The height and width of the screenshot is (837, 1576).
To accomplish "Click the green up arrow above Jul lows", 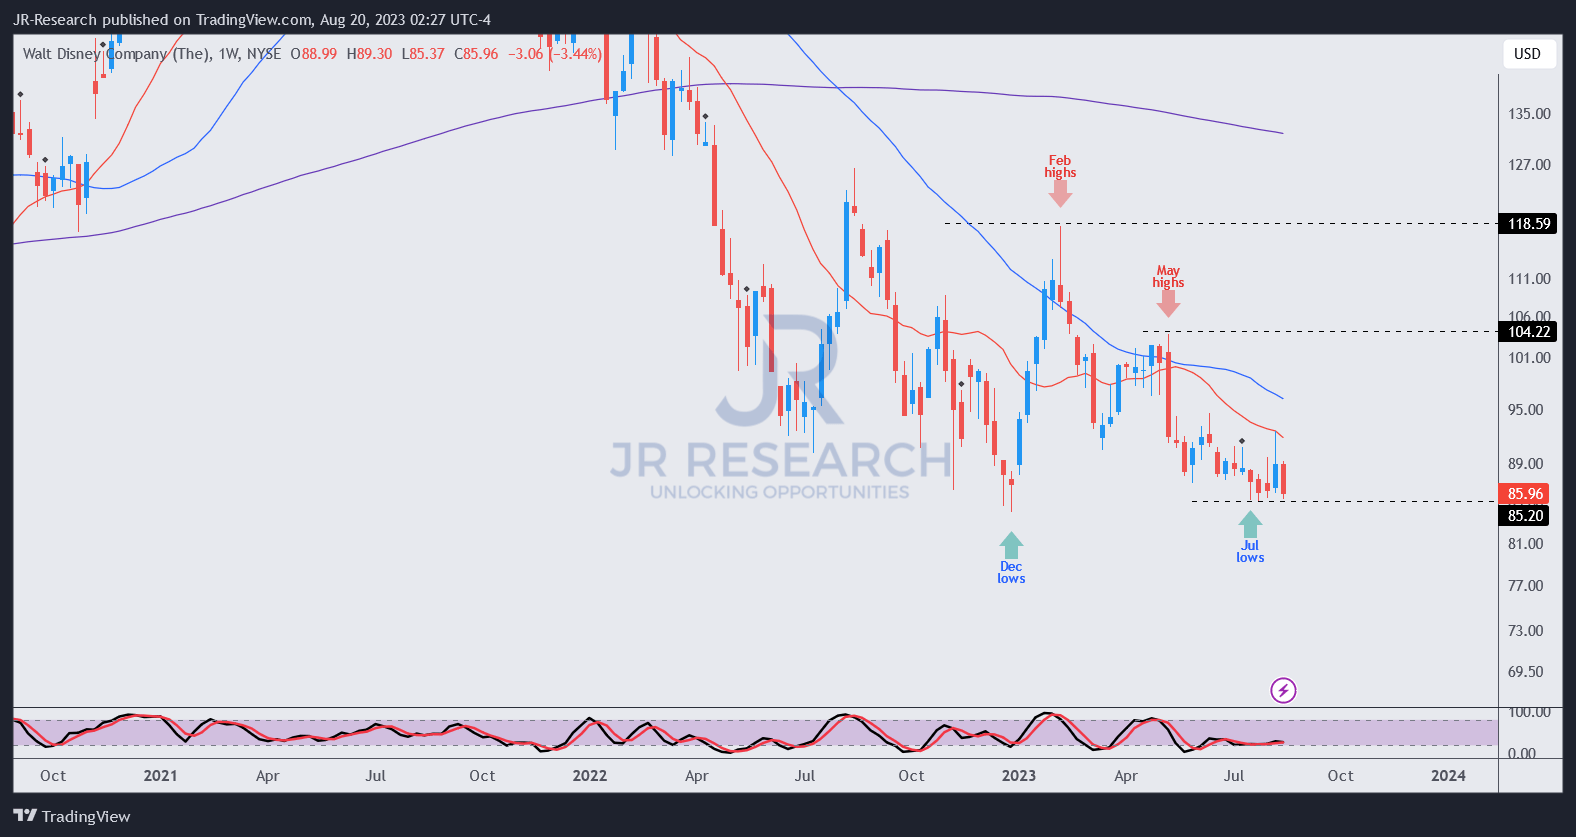I will click(1250, 524).
